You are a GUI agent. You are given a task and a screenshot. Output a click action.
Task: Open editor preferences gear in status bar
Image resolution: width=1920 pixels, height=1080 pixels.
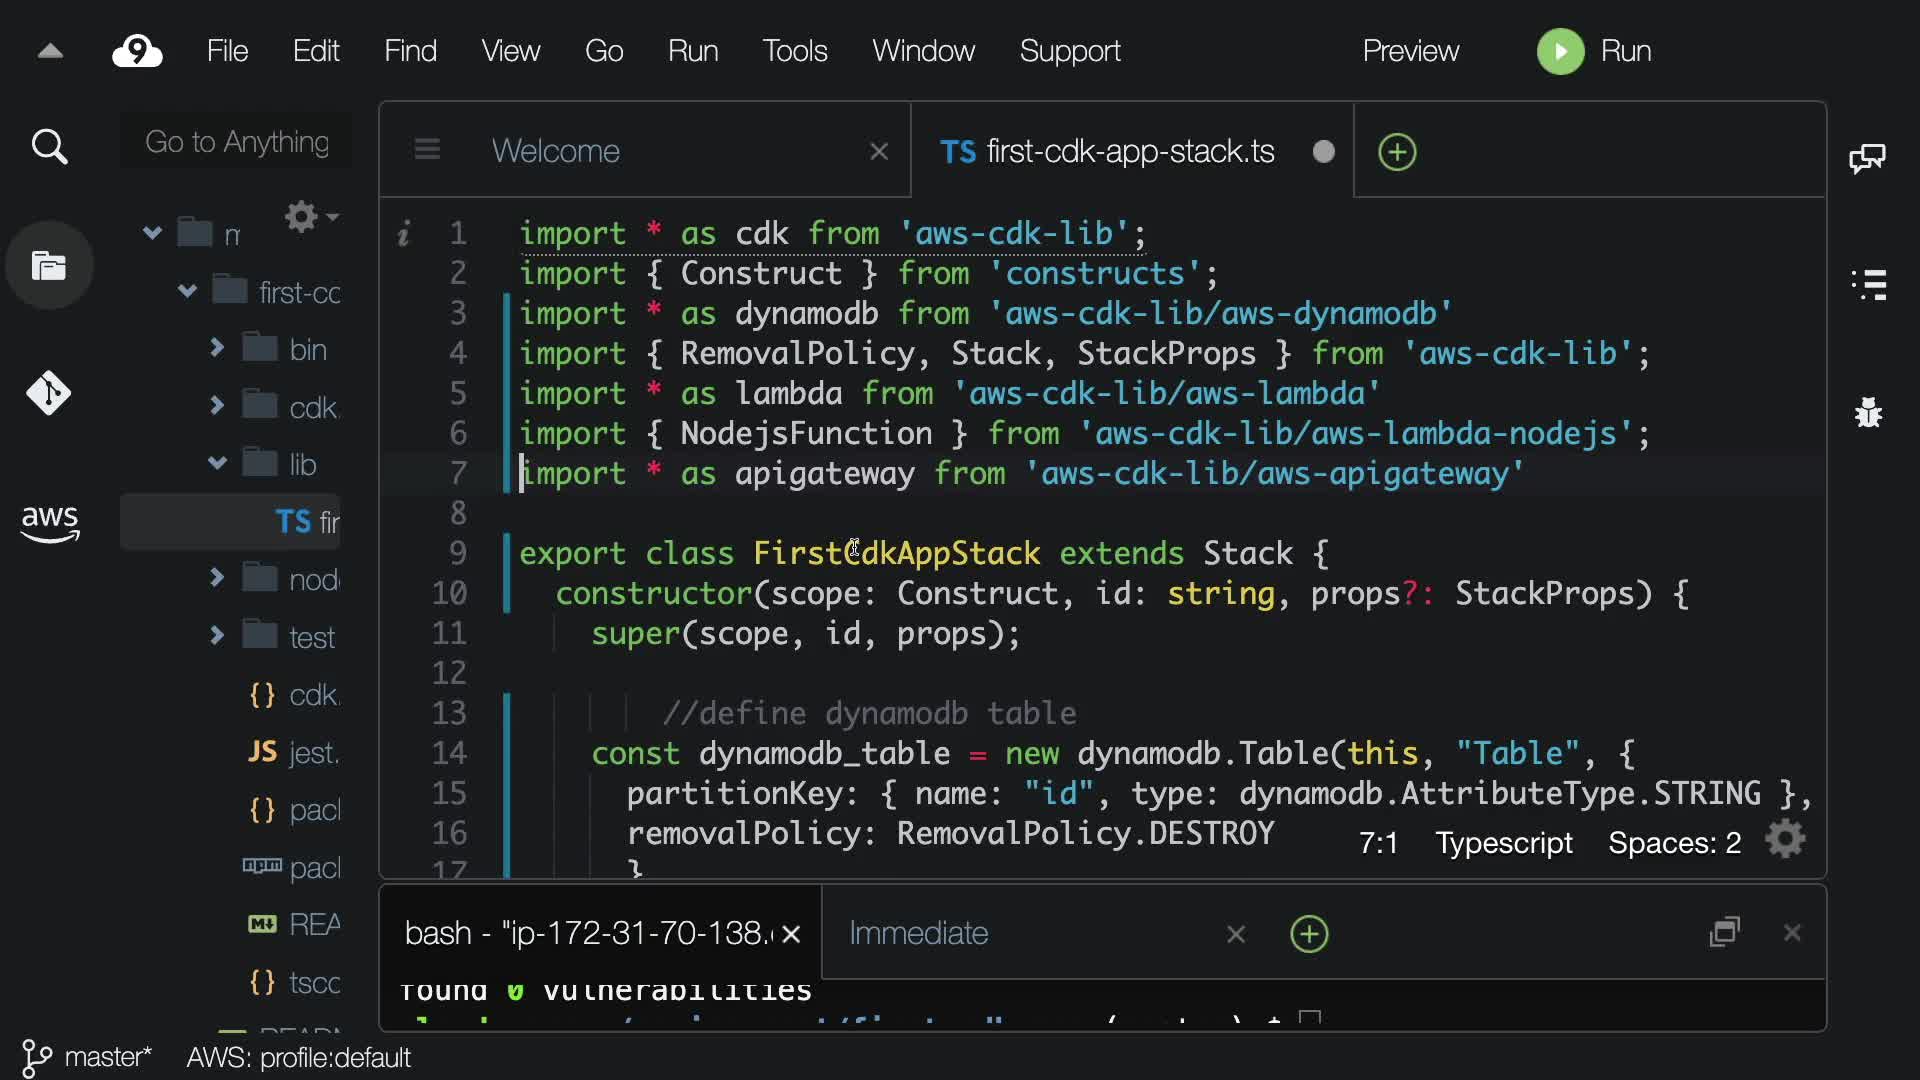tap(1785, 840)
